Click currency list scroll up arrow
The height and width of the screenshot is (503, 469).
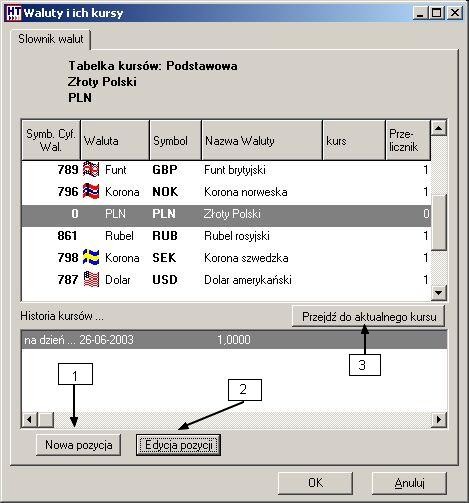tap(439, 128)
